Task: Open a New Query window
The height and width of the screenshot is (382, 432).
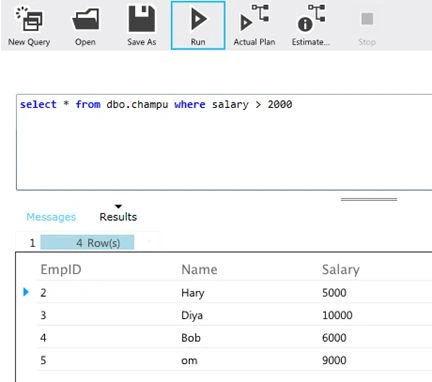Action: [29, 26]
